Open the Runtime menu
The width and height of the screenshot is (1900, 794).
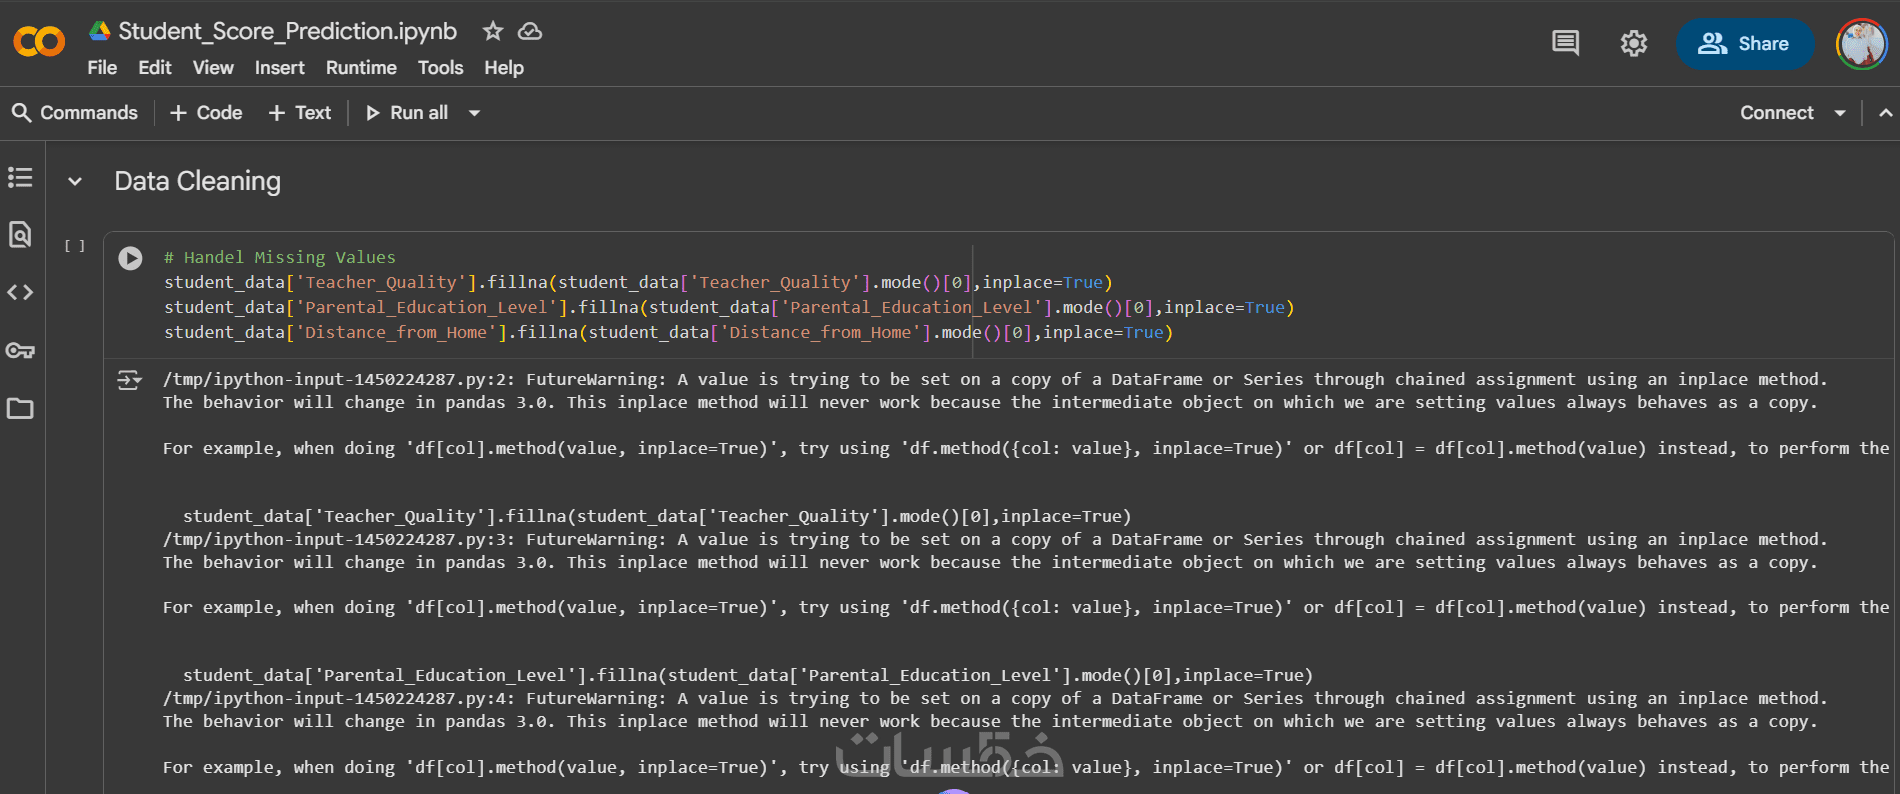[361, 68]
